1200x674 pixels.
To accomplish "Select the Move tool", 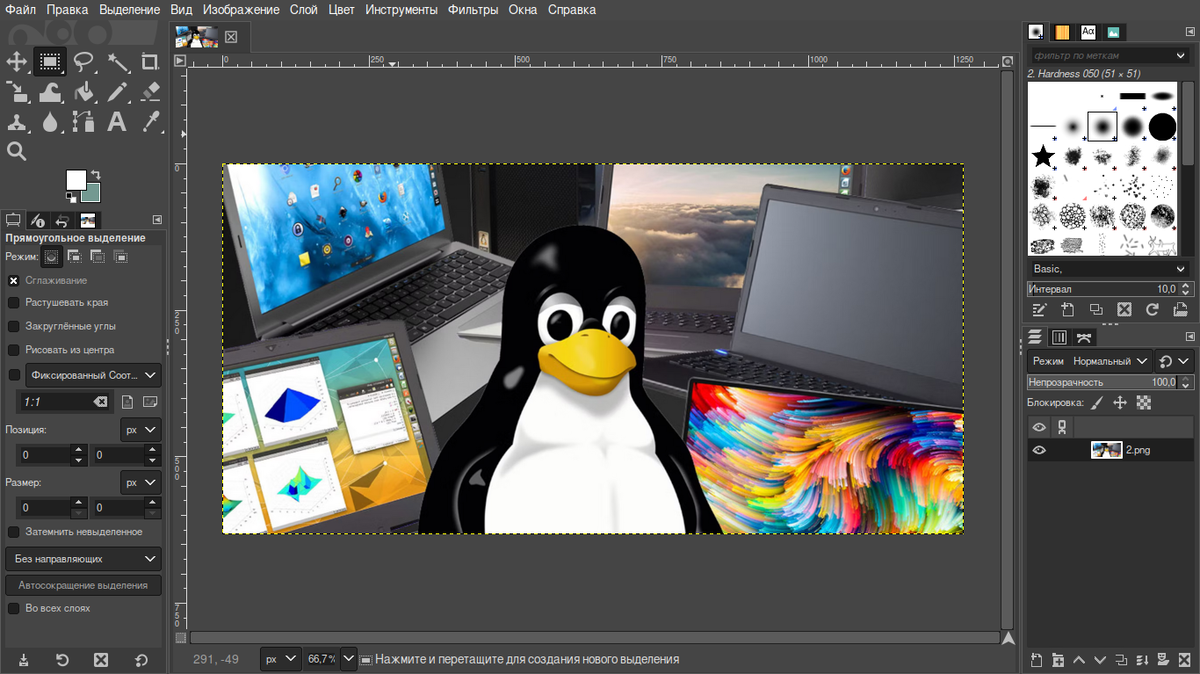I will [17, 62].
